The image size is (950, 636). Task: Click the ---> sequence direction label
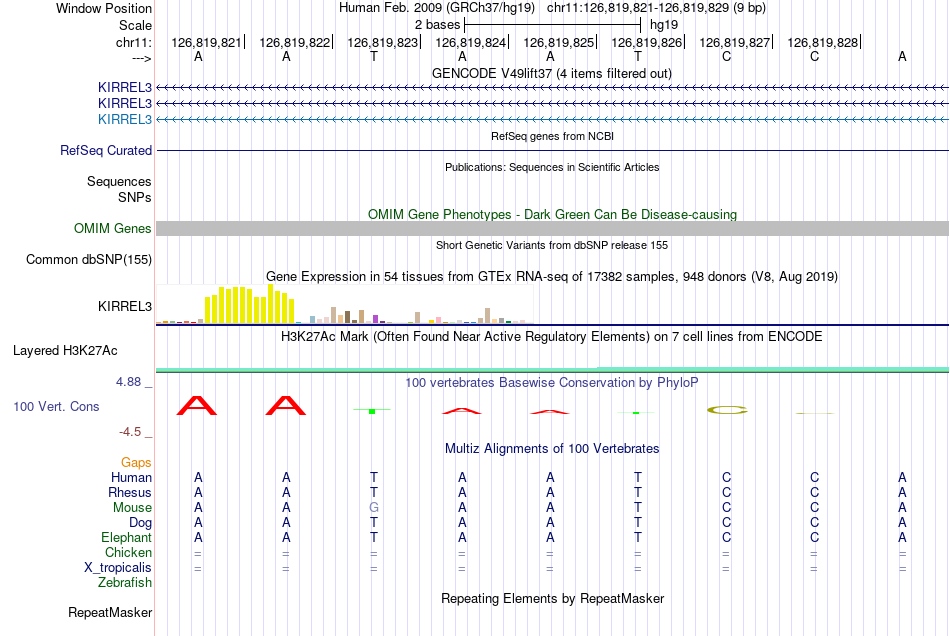(x=141, y=58)
